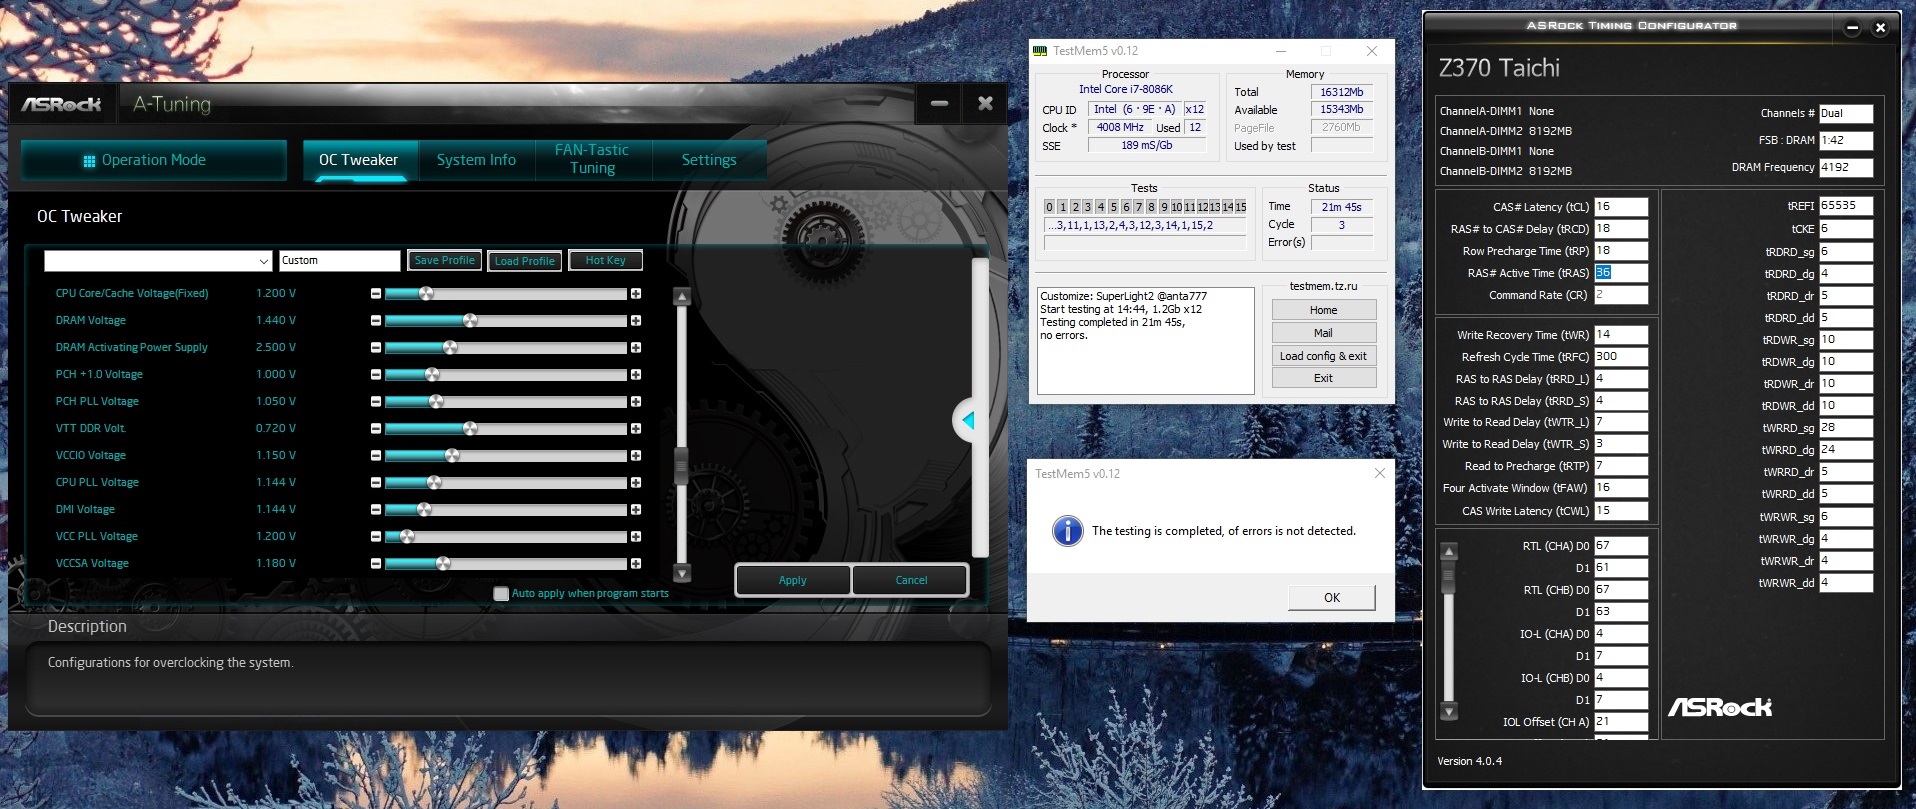The image size is (1916, 809).
Task: Click the Write Recovery Time (tWR) field
Action: click(x=1621, y=335)
